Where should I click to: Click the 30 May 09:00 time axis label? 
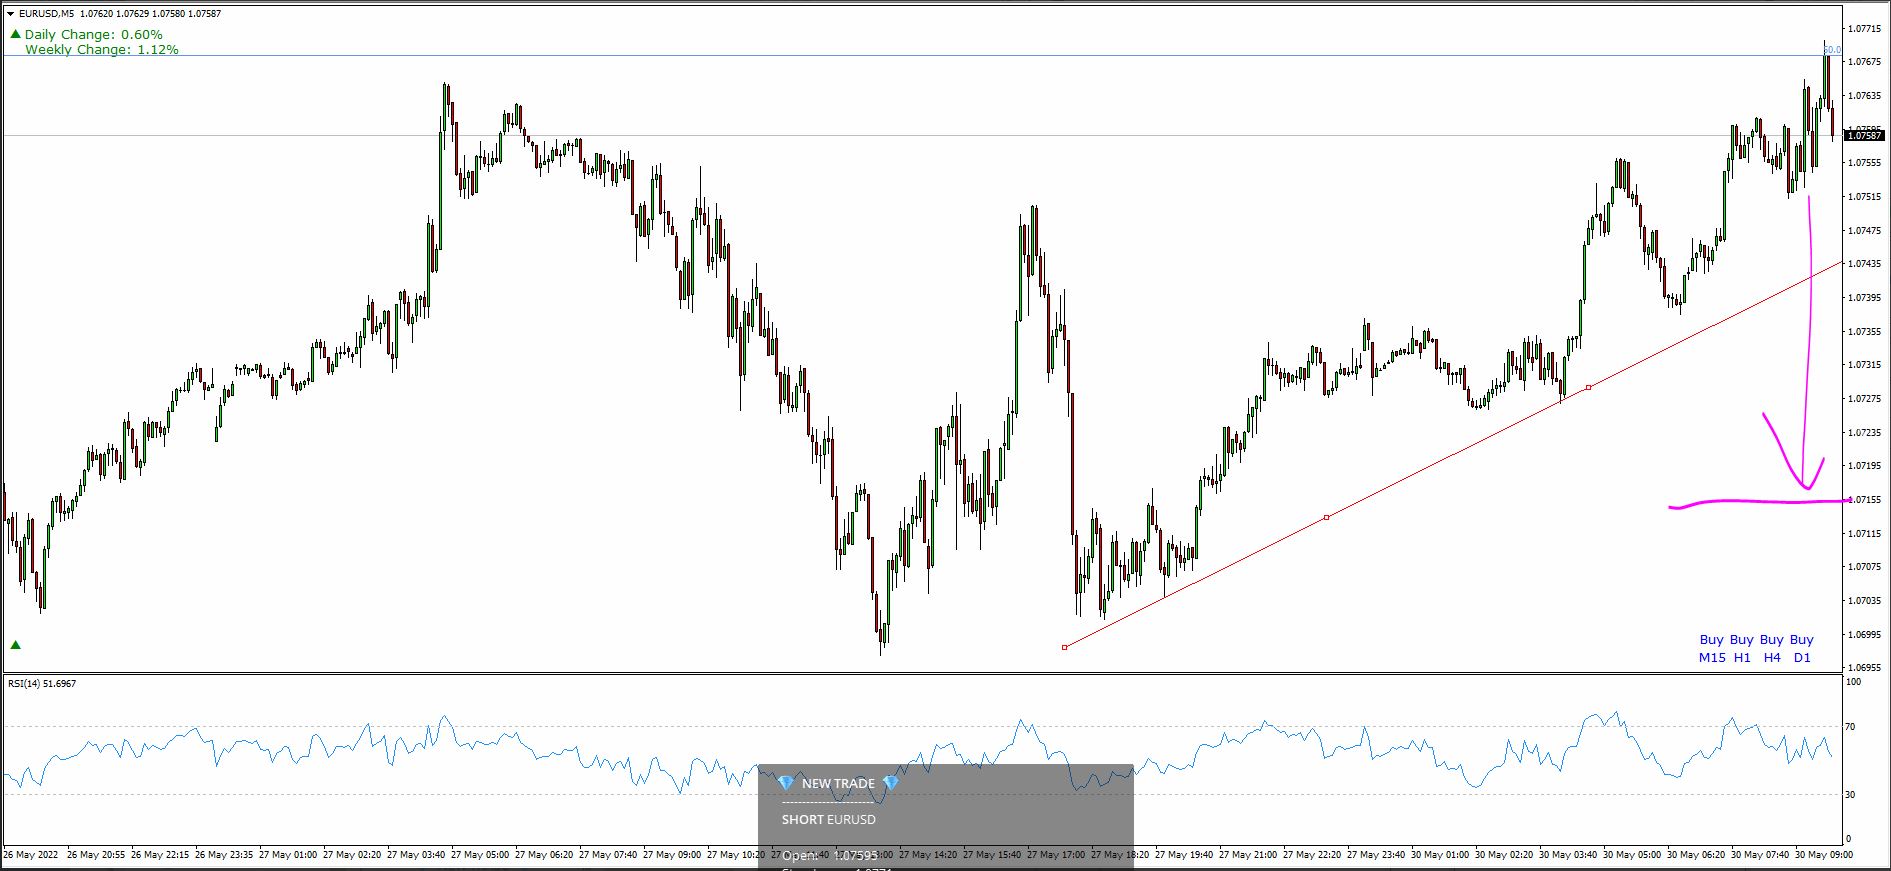coord(1825,855)
